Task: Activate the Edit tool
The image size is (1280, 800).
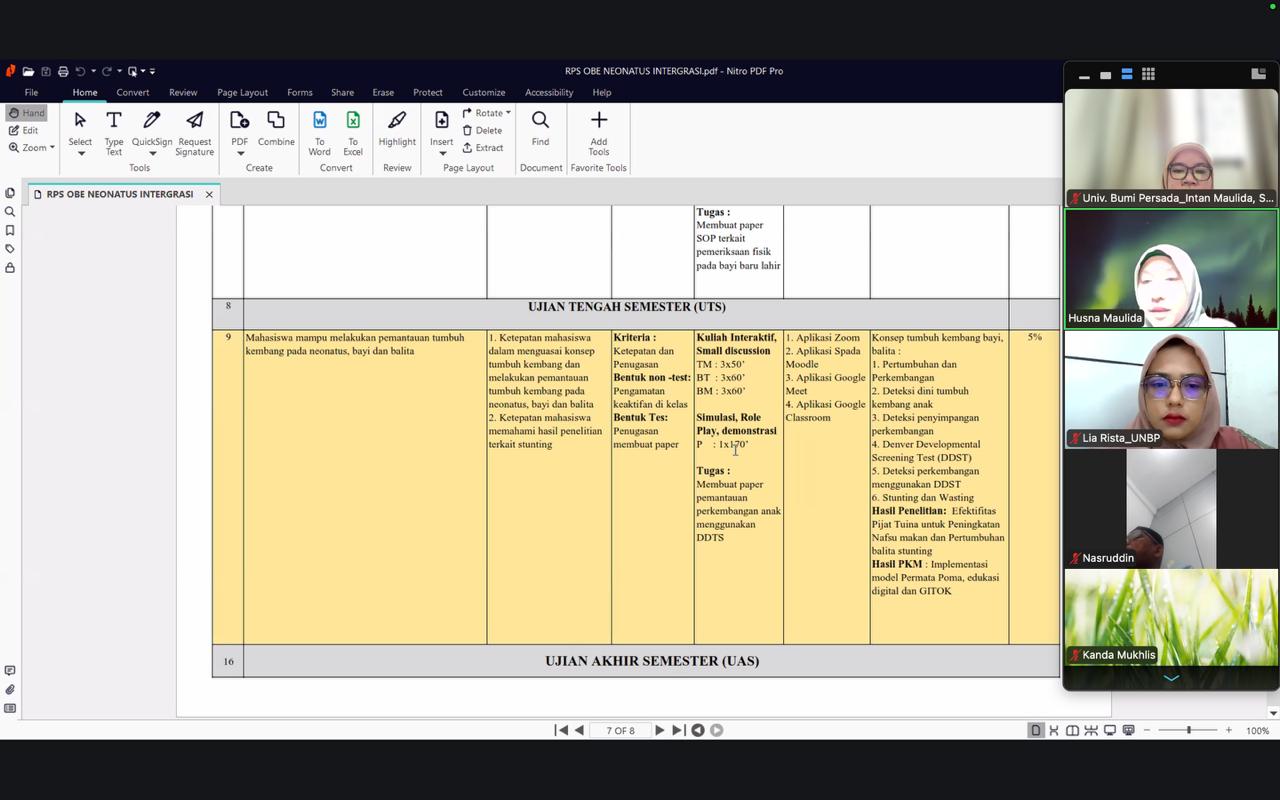Action: click(x=24, y=130)
